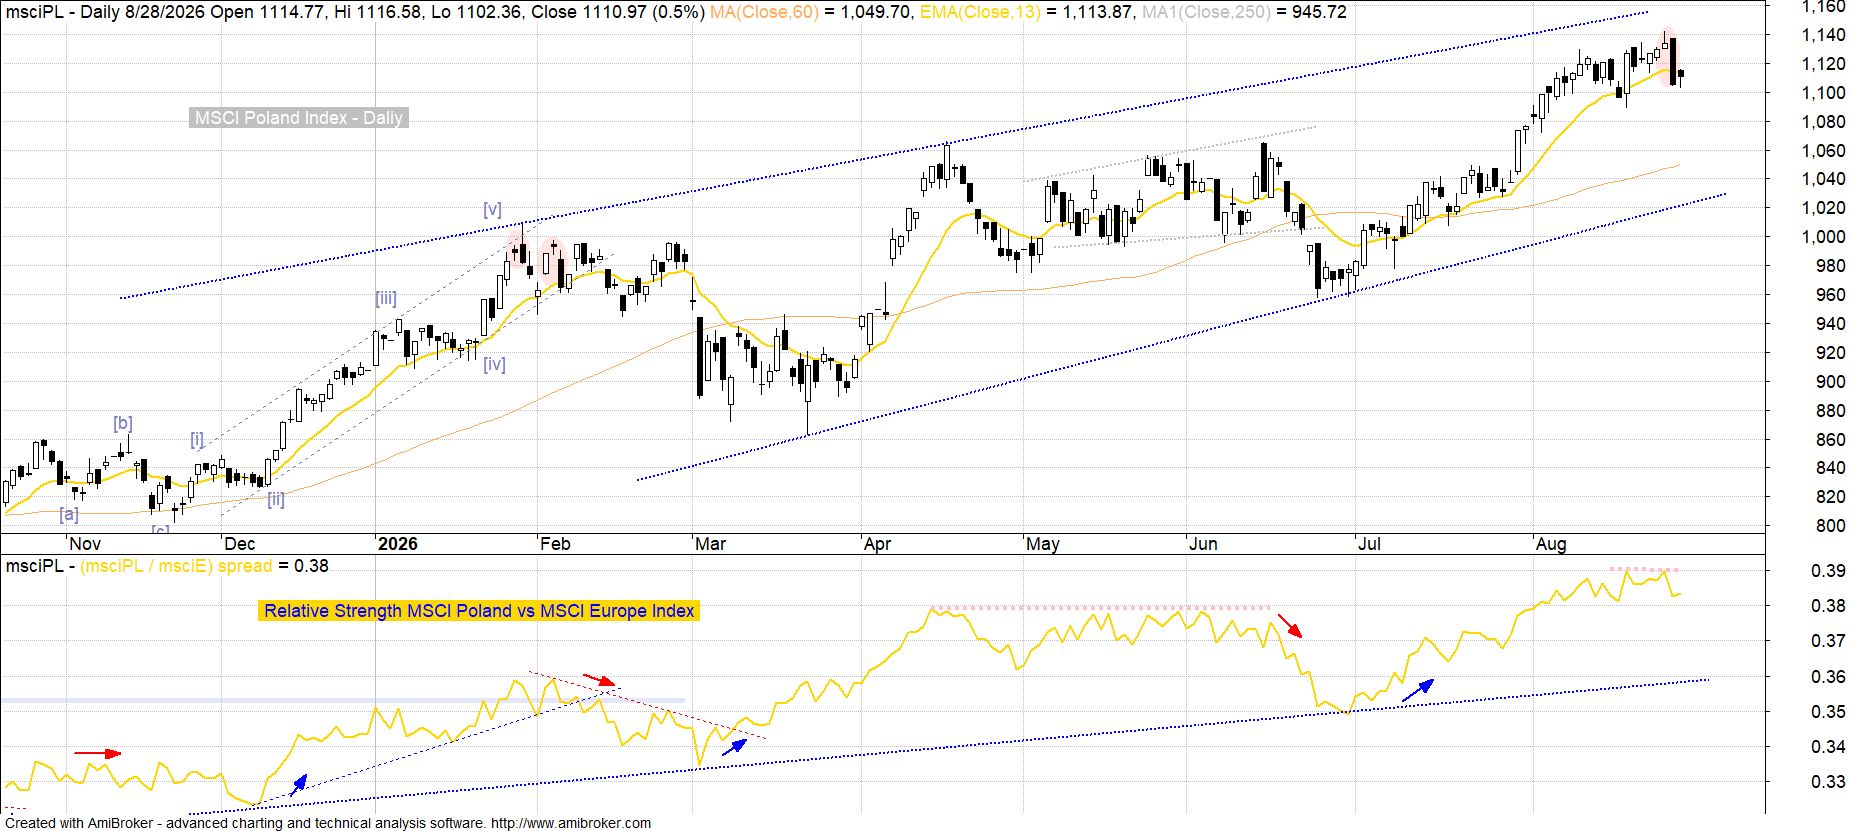The width and height of the screenshot is (1850, 831).
Task: Click the blue arrow near July in the spread pane
Action: coord(1417,690)
